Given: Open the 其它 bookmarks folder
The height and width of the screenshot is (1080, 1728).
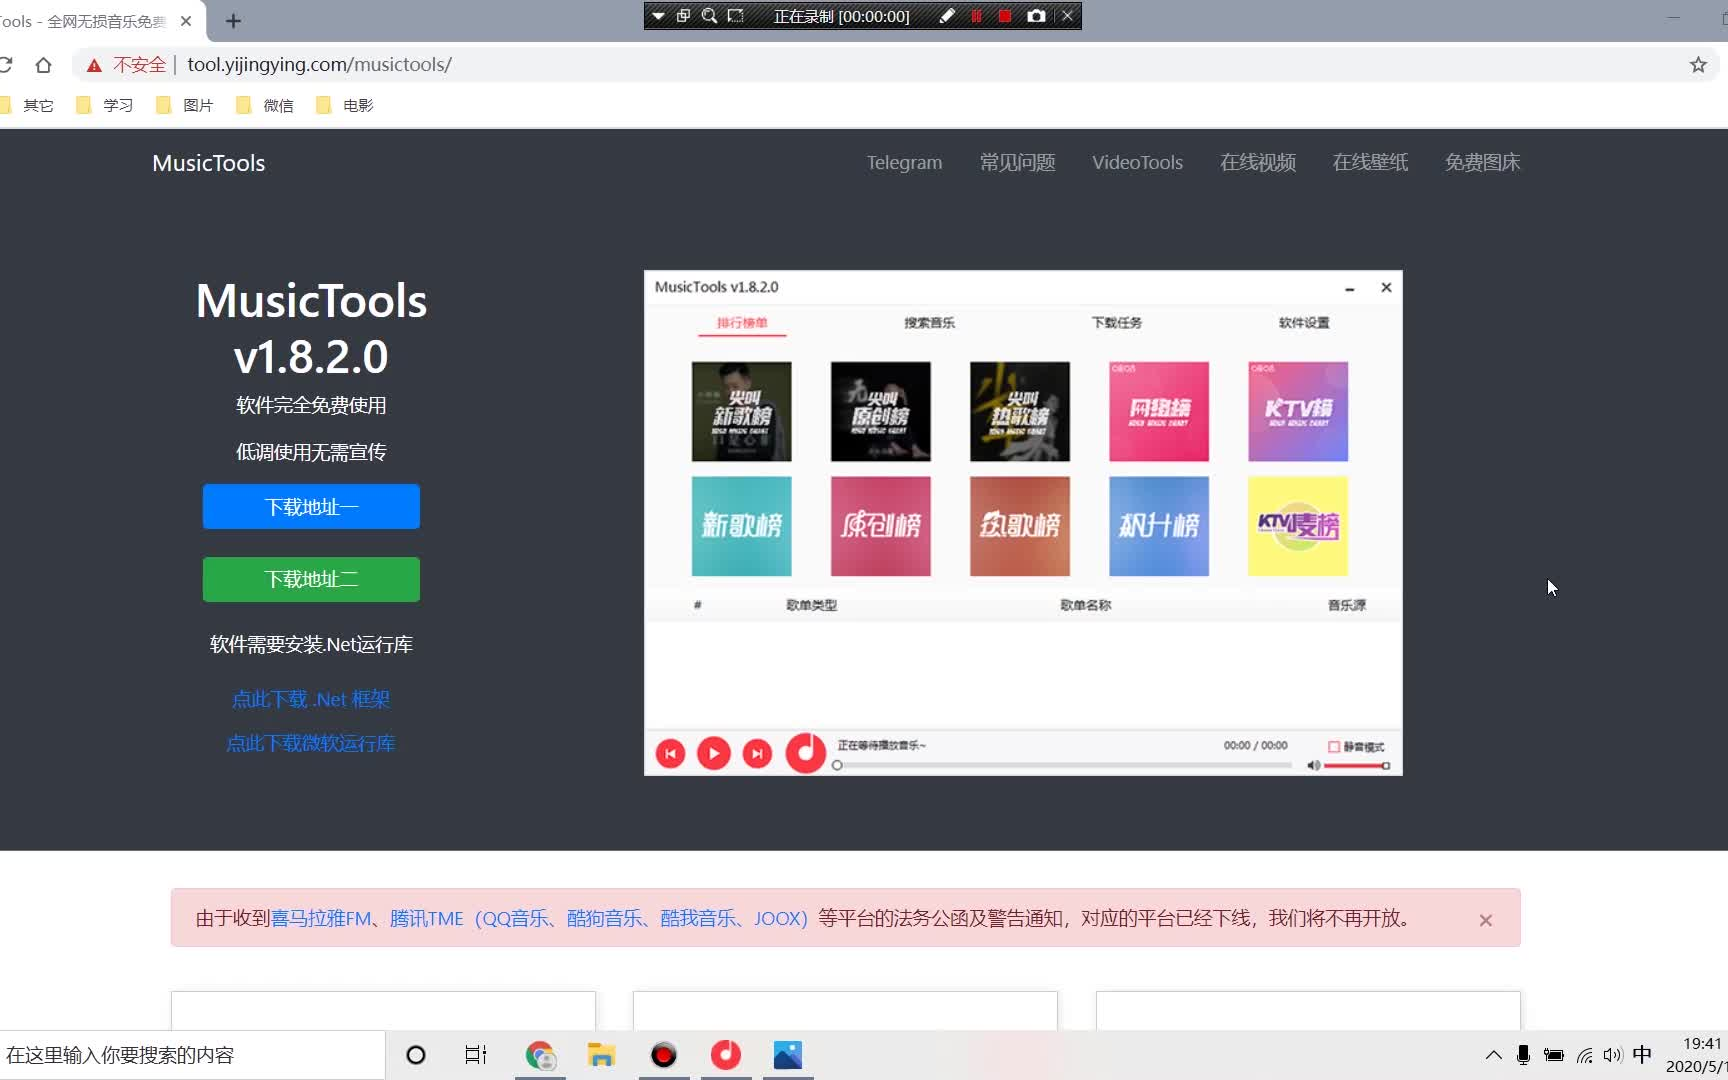Looking at the screenshot, I should (x=28, y=105).
